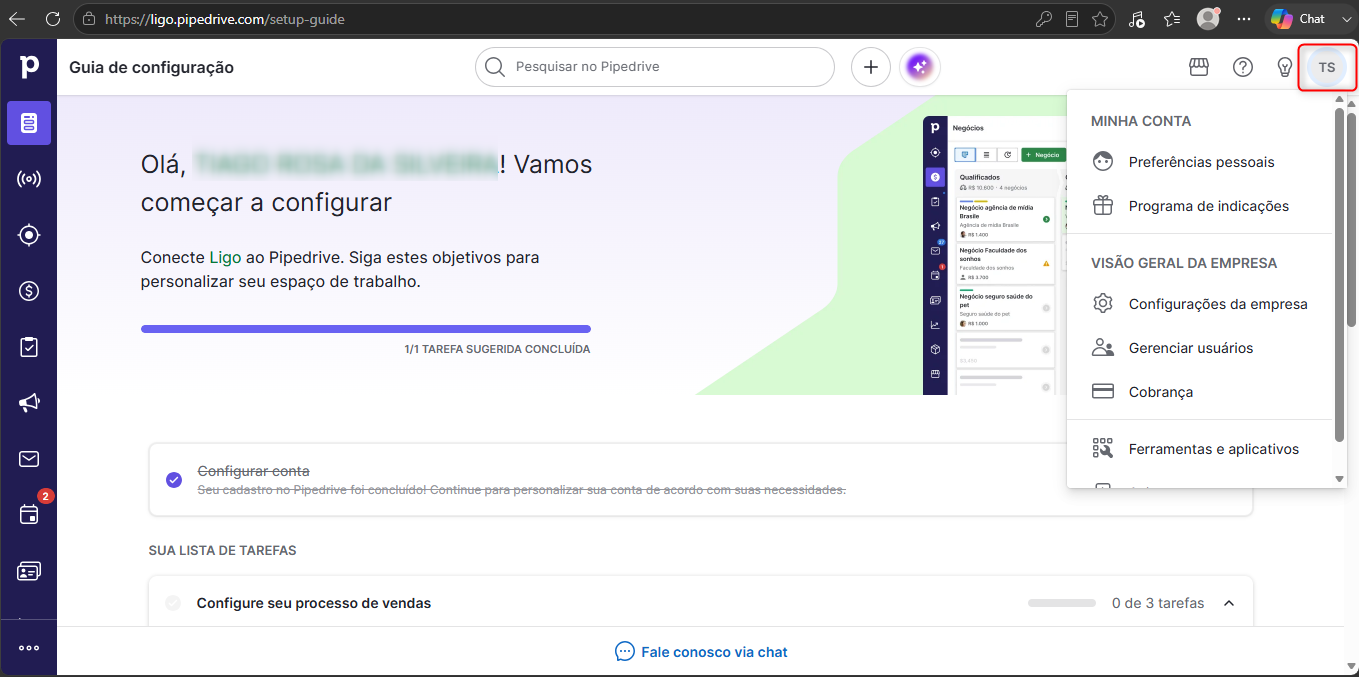Open the AI sparkle assistant button
This screenshot has height=677, width=1359.
920,67
